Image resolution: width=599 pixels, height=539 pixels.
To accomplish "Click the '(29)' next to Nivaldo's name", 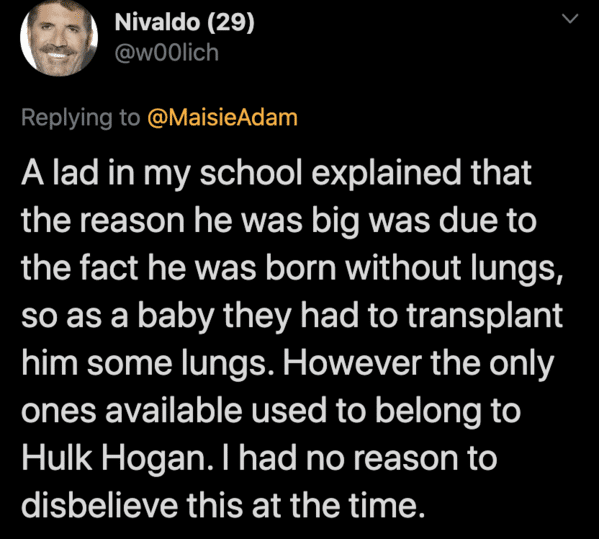I will (x=231, y=23).
